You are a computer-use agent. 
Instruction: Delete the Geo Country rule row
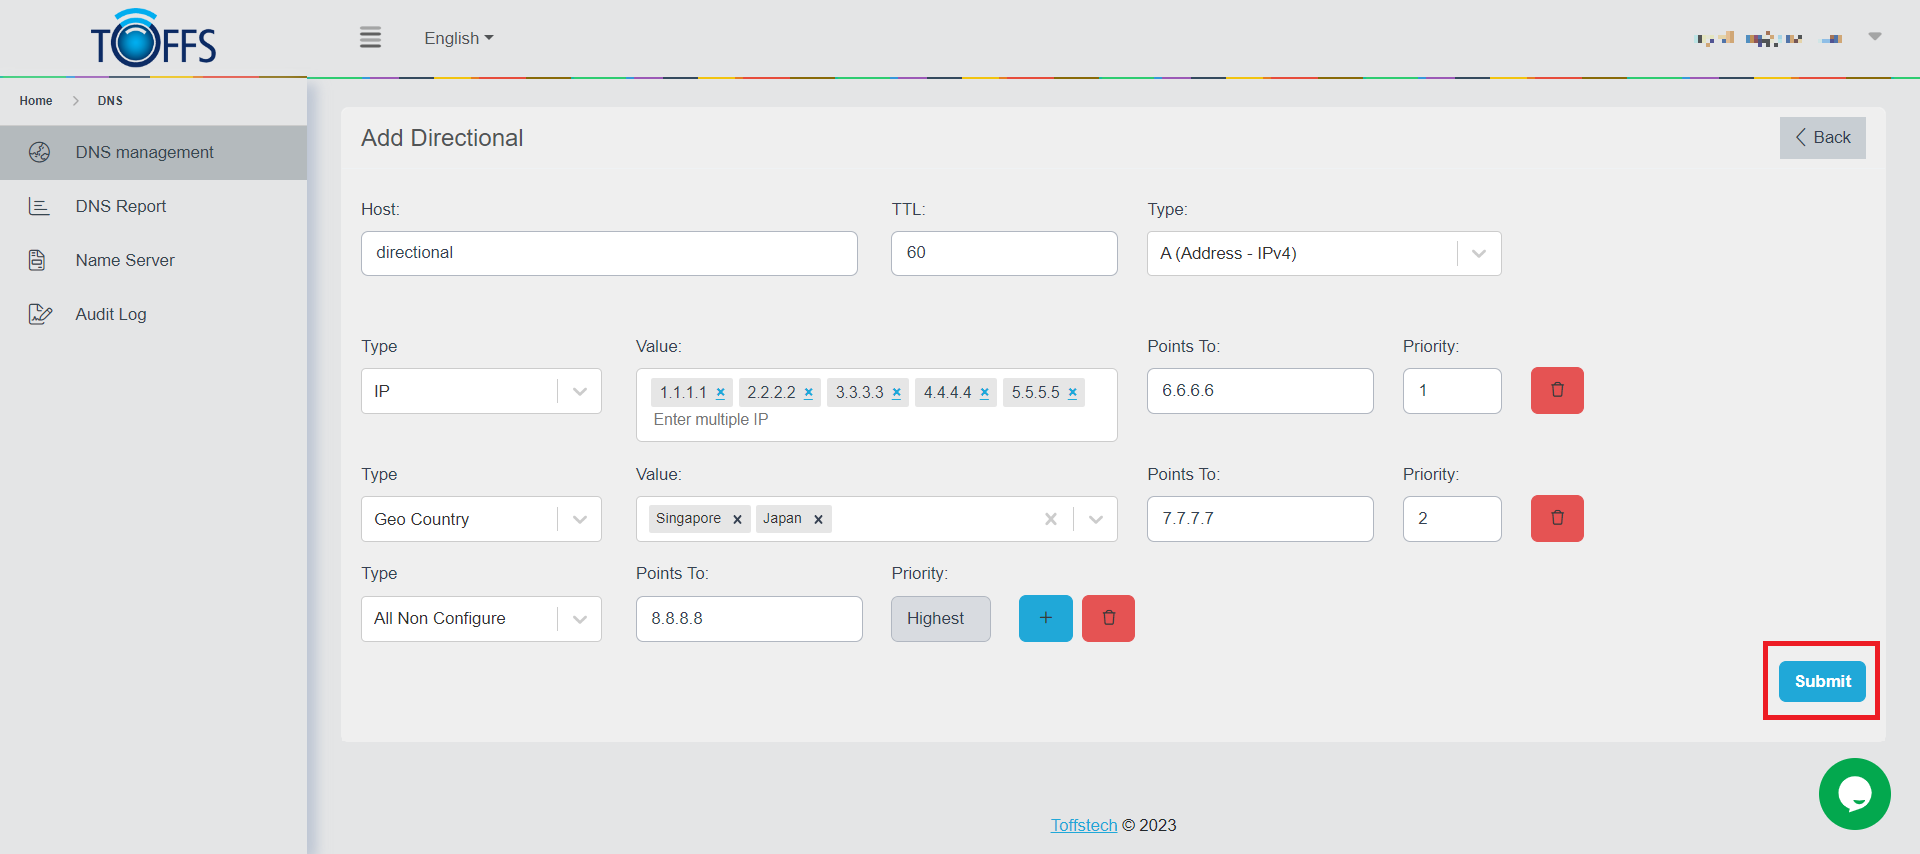click(x=1556, y=518)
